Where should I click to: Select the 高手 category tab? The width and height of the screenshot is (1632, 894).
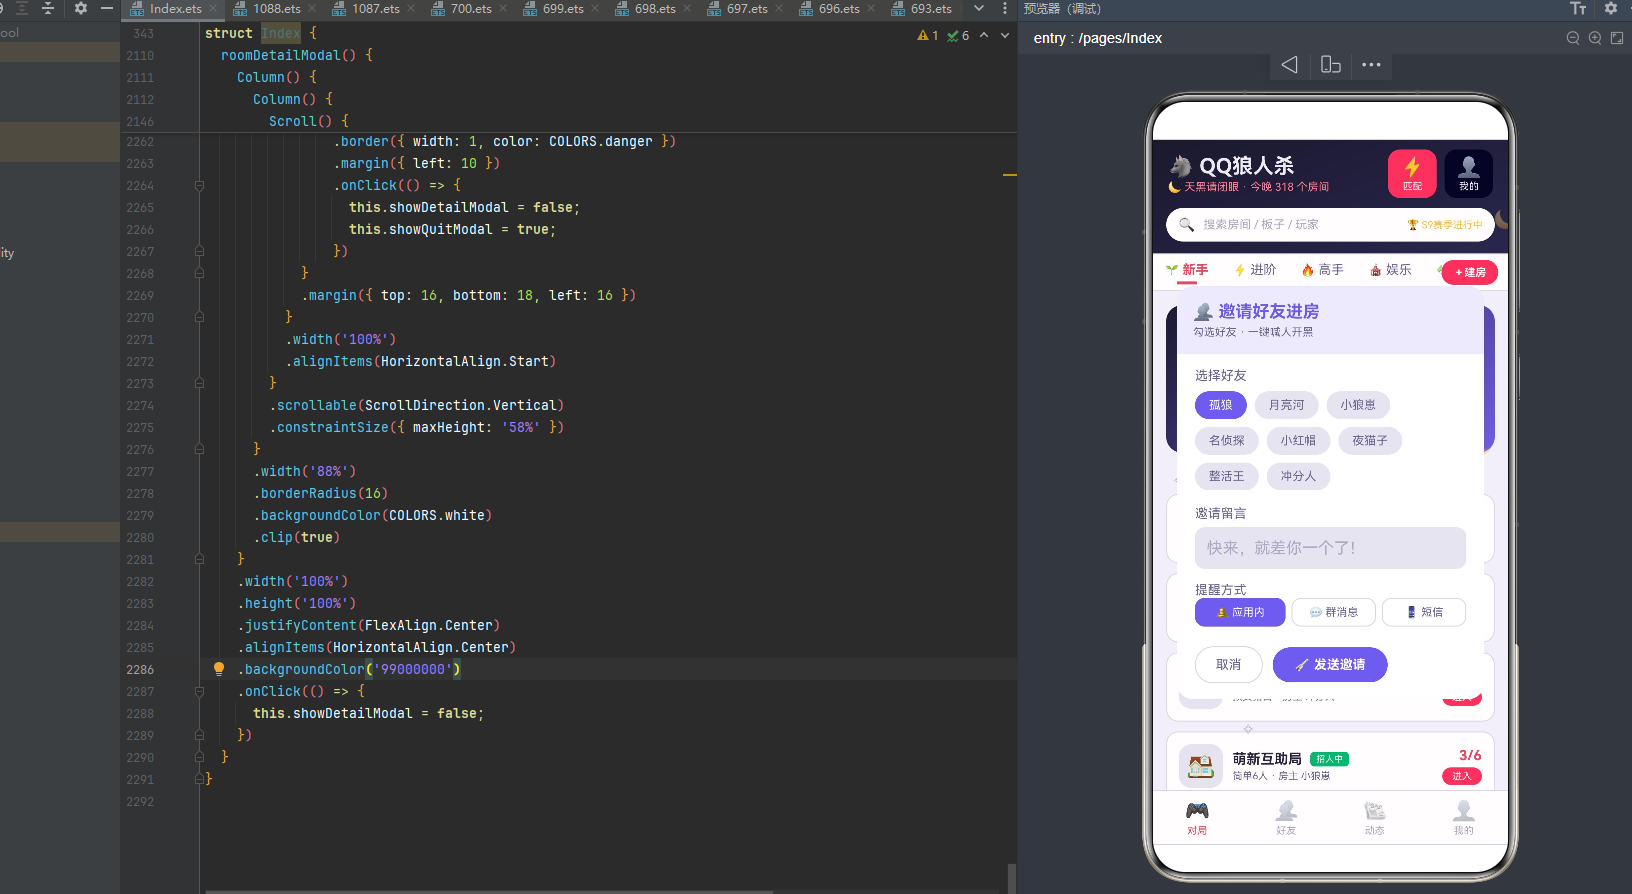pyautogui.click(x=1322, y=270)
